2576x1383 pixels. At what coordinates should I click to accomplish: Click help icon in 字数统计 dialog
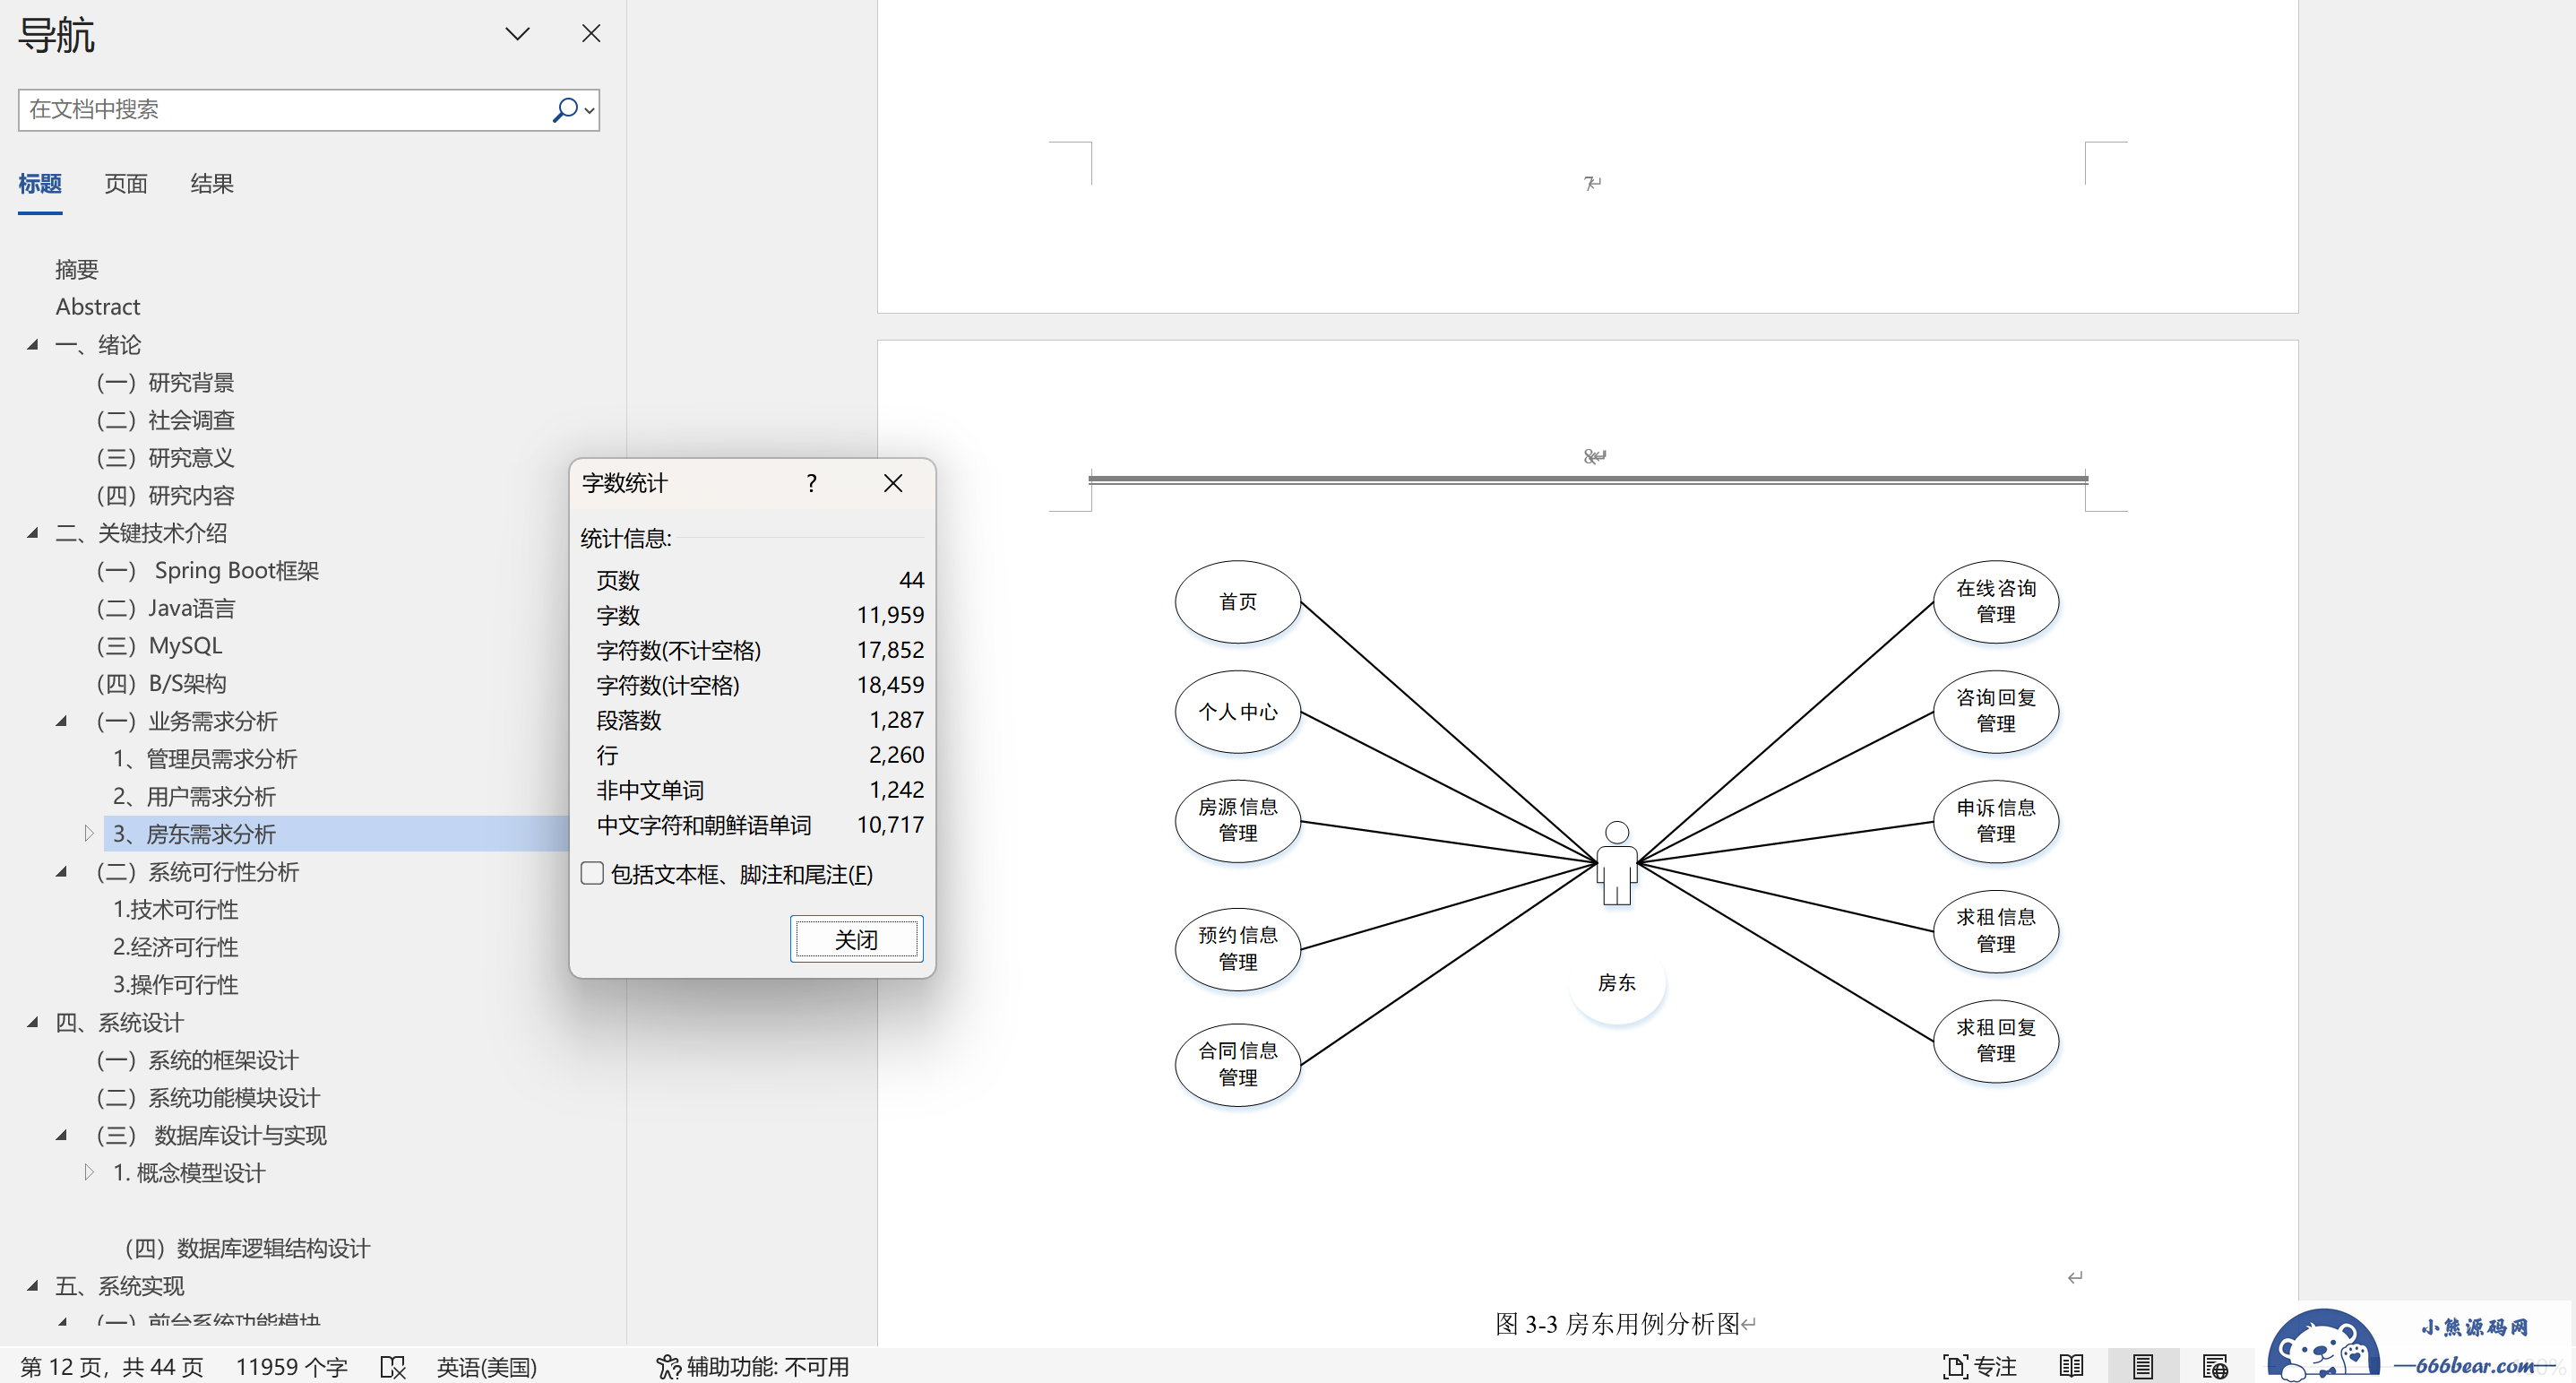811,484
